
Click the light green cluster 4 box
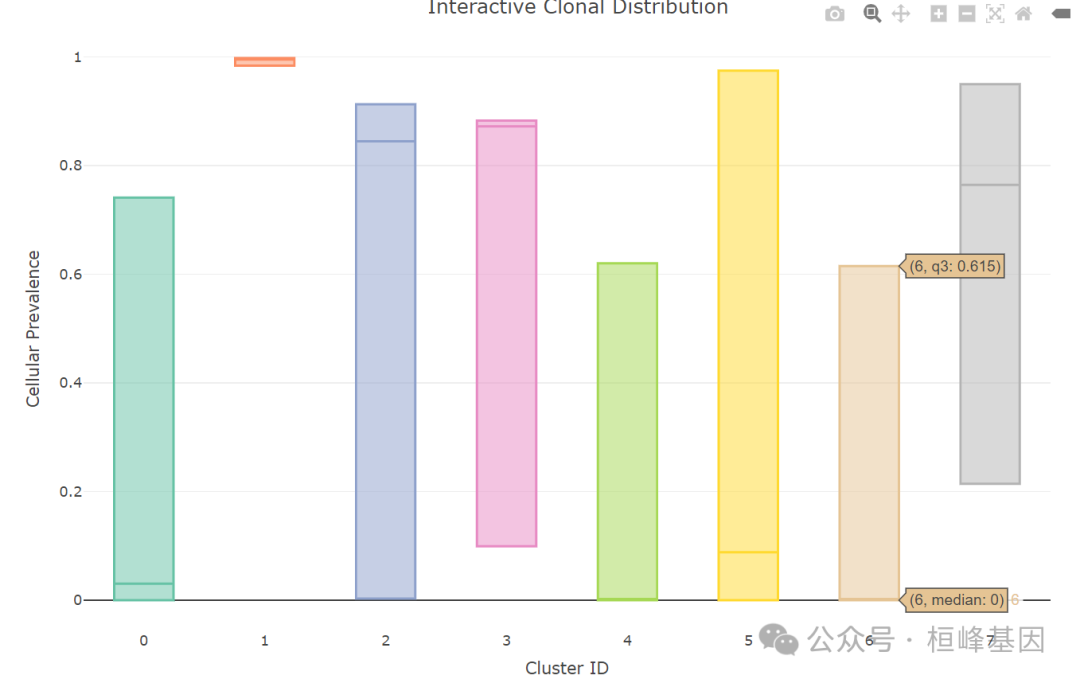click(x=627, y=430)
